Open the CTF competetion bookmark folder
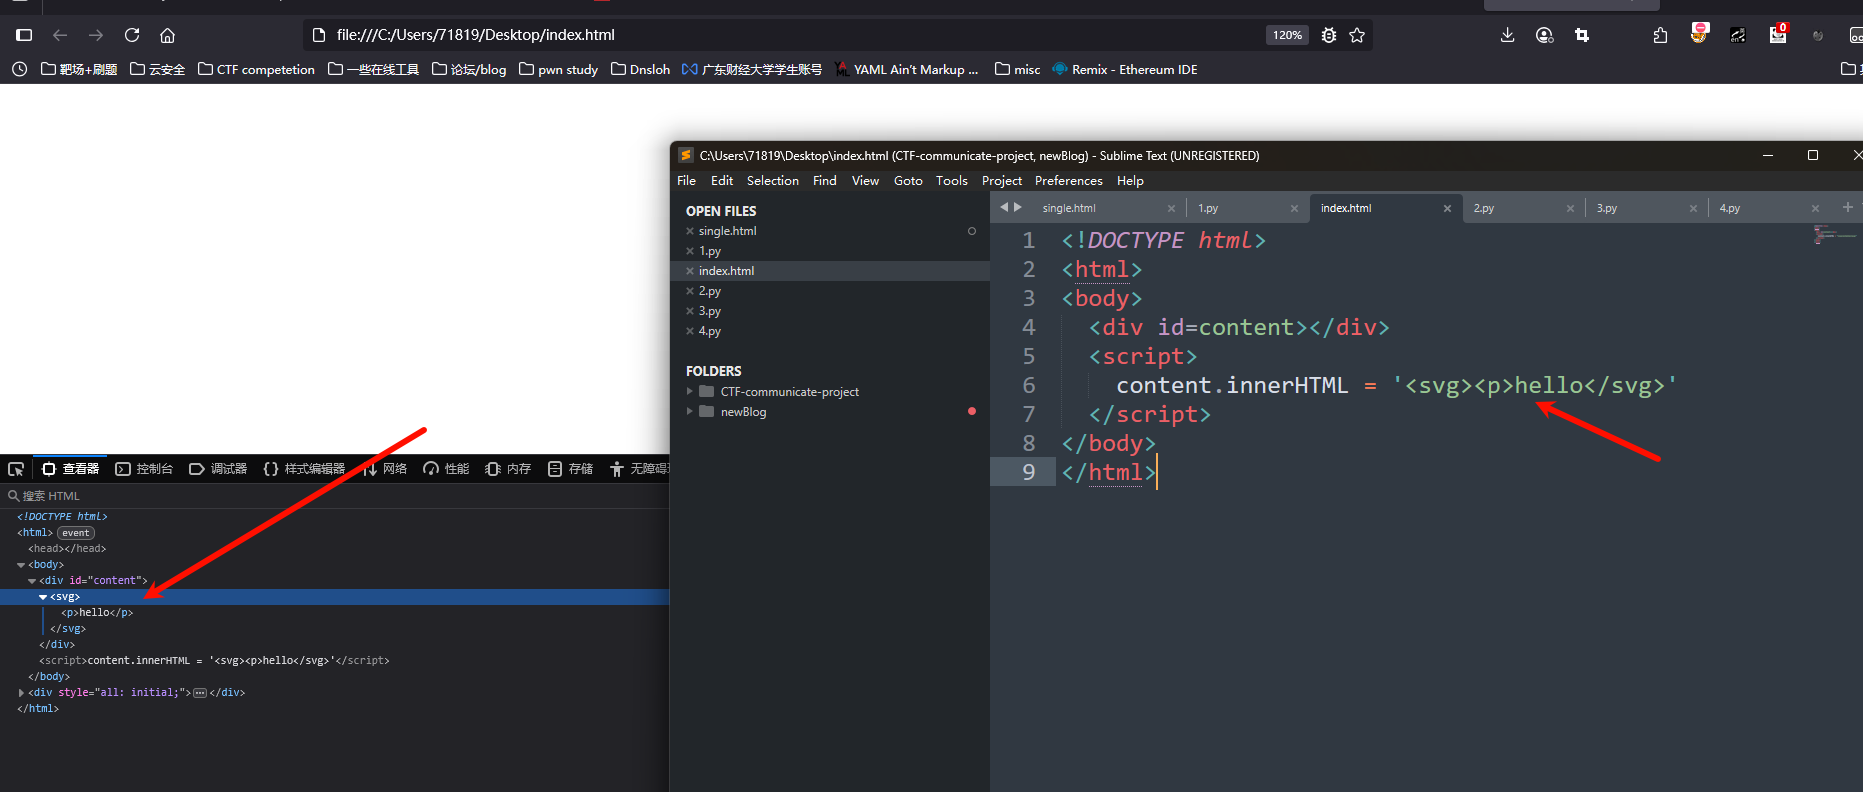1863x792 pixels. [256, 69]
